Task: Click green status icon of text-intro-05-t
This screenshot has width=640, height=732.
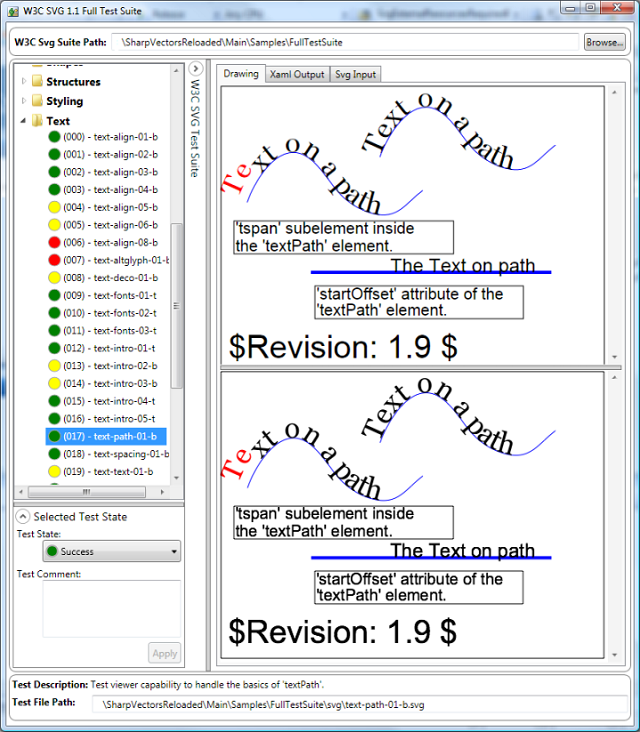Action: tap(54, 419)
